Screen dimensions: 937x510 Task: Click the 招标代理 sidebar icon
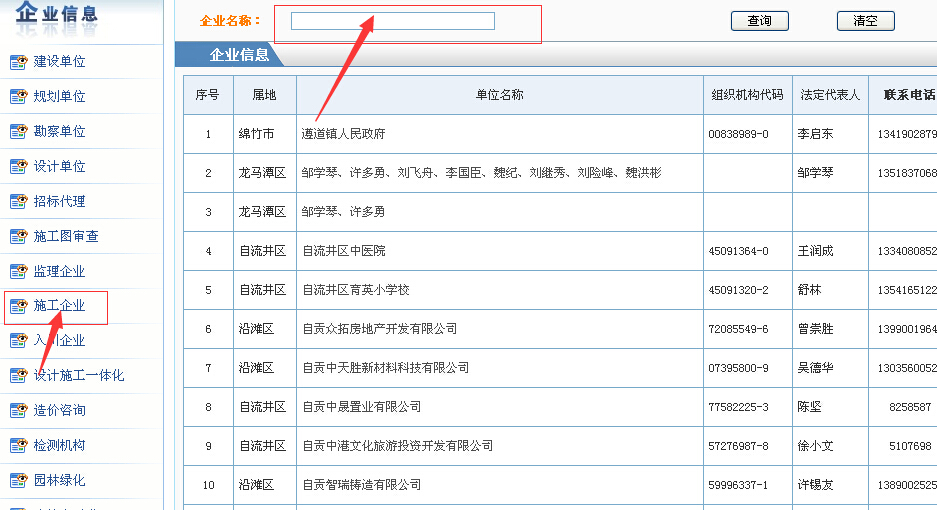point(18,202)
